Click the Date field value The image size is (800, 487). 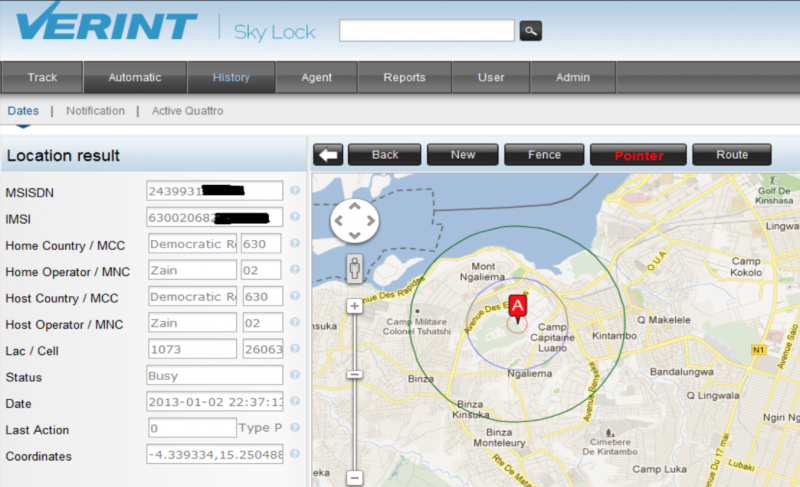point(214,402)
